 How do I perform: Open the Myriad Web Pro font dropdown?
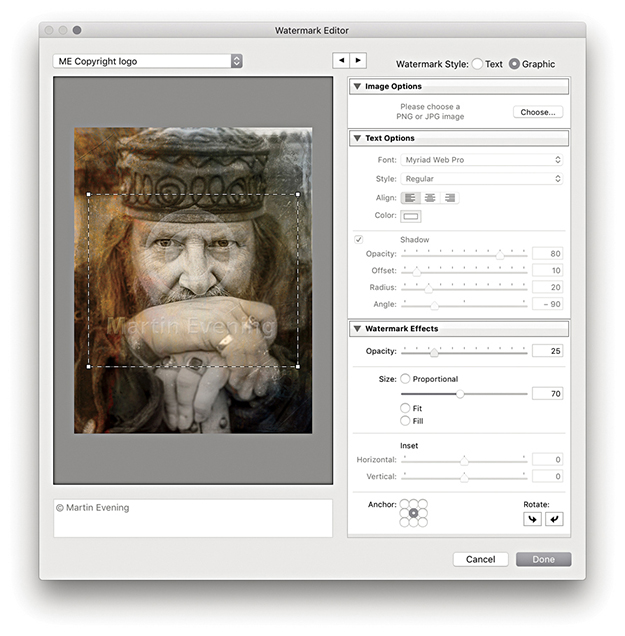point(482,160)
